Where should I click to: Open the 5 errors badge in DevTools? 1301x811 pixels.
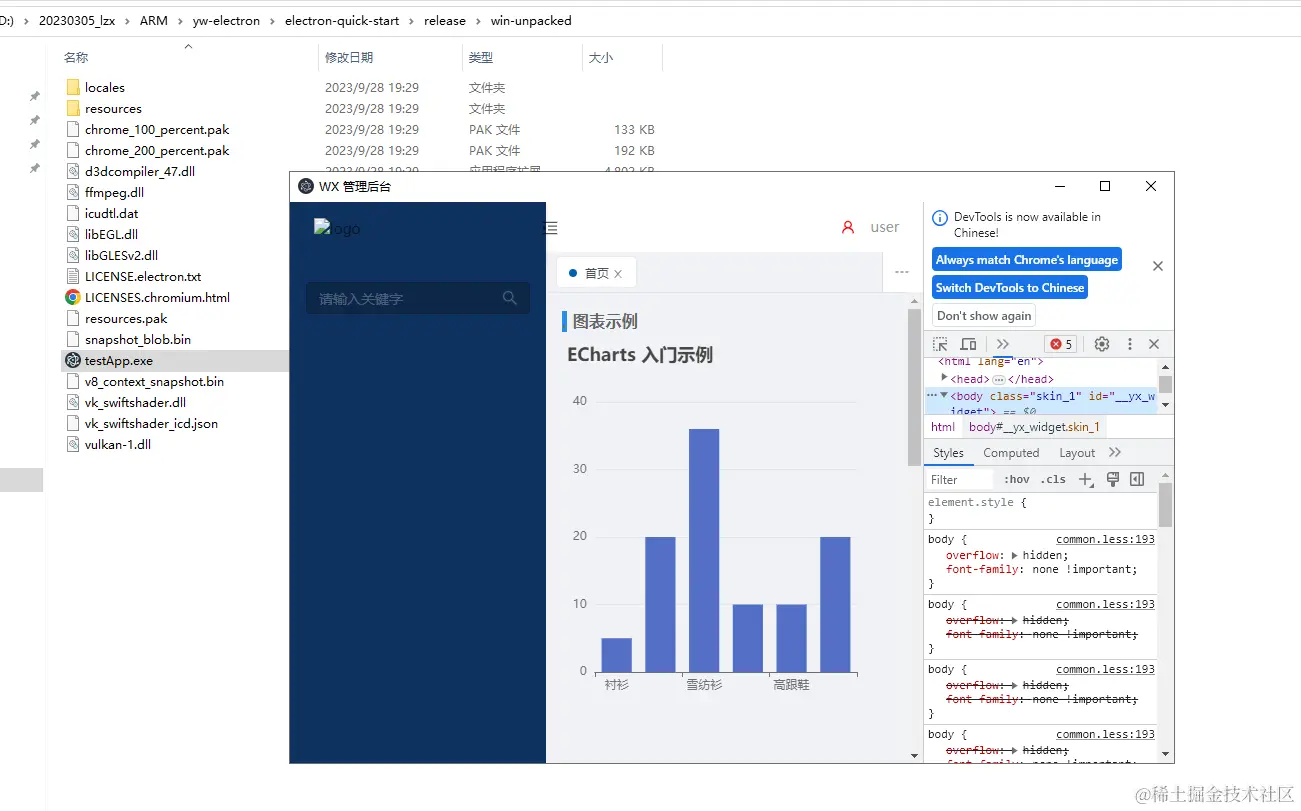[x=1061, y=344]
